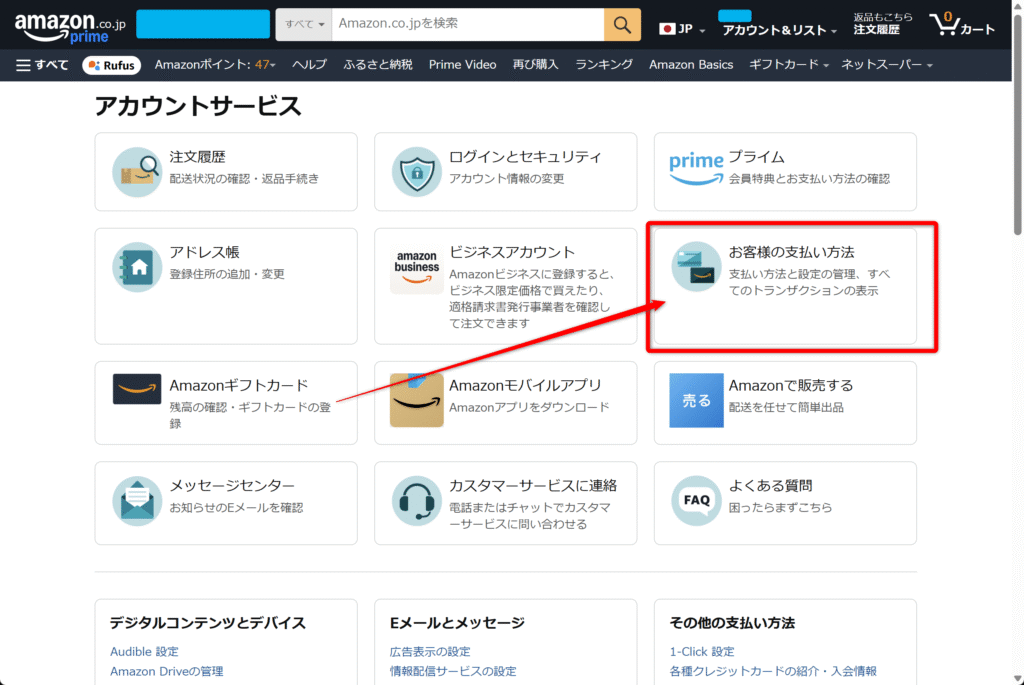Expand the ギフトカード nav dropdown

tap(788, 65)
